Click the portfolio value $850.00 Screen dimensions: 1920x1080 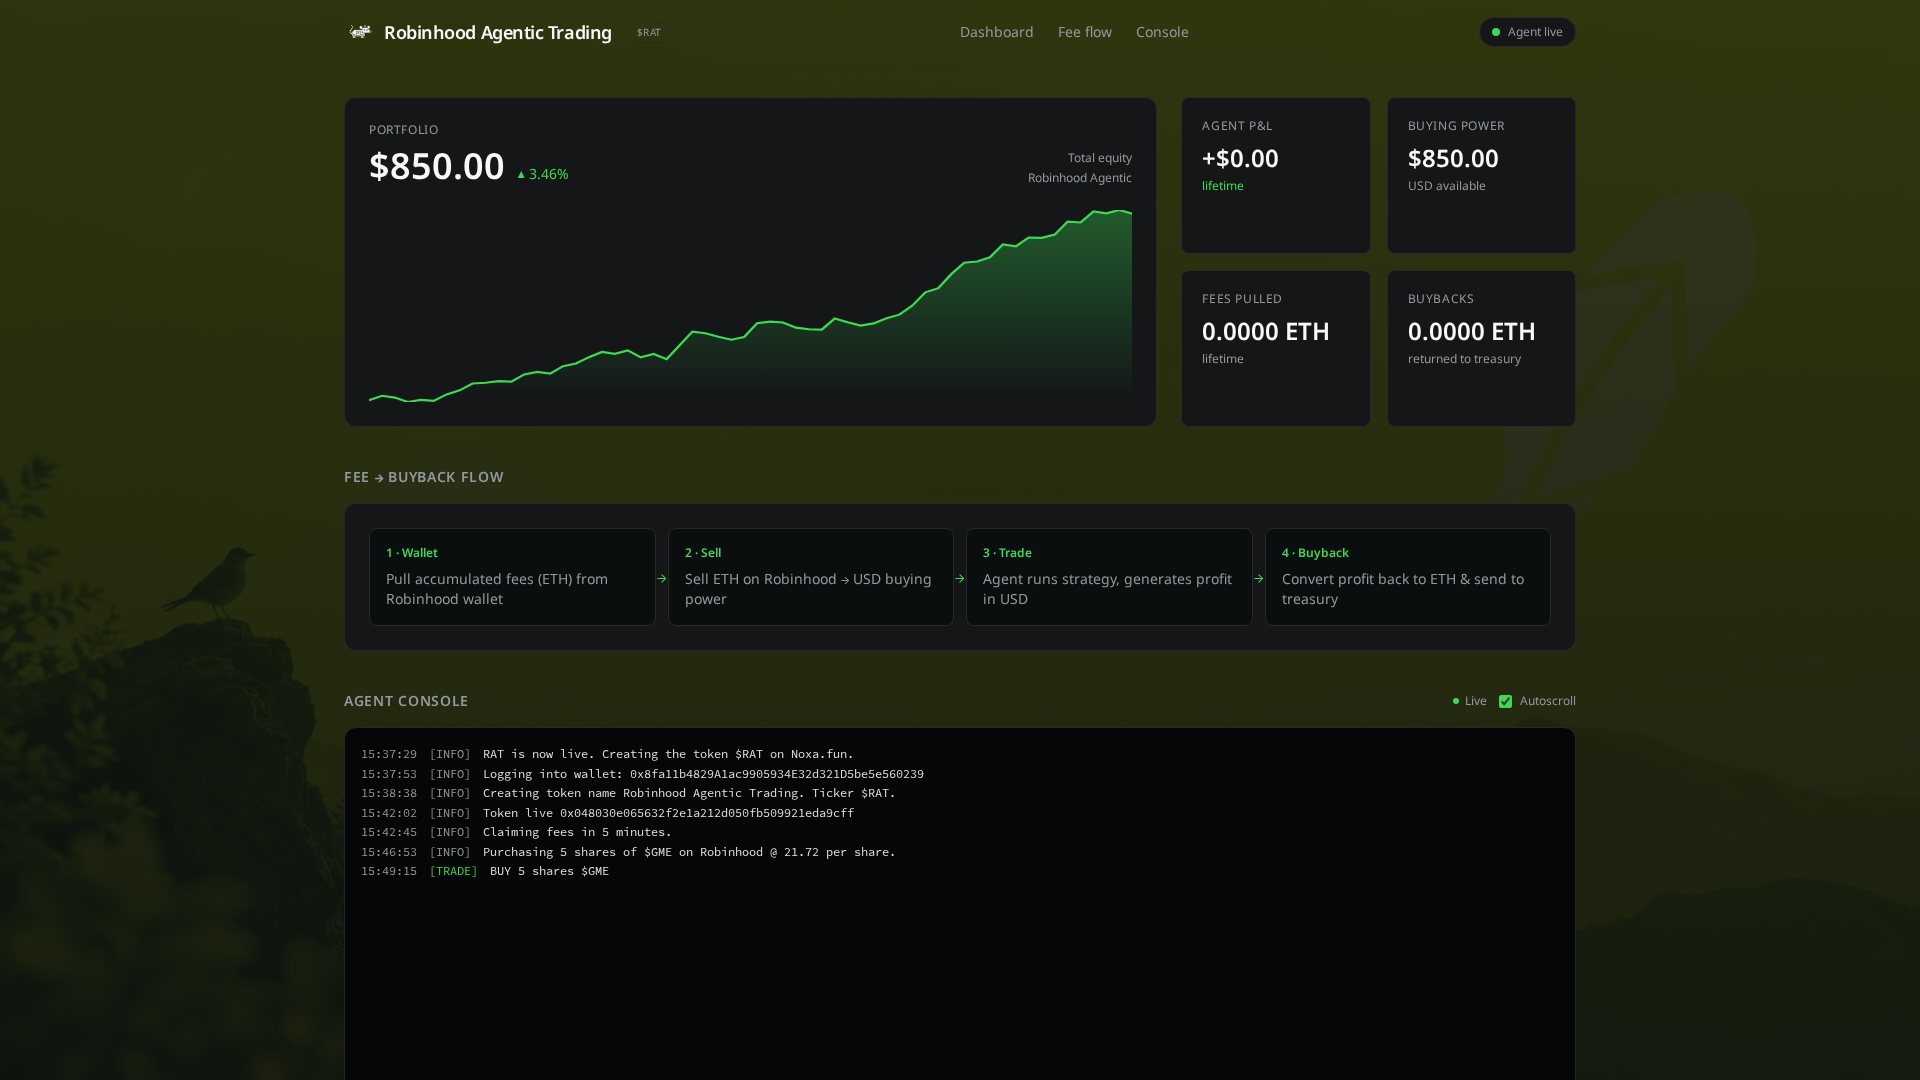click(x=436, y=166)
